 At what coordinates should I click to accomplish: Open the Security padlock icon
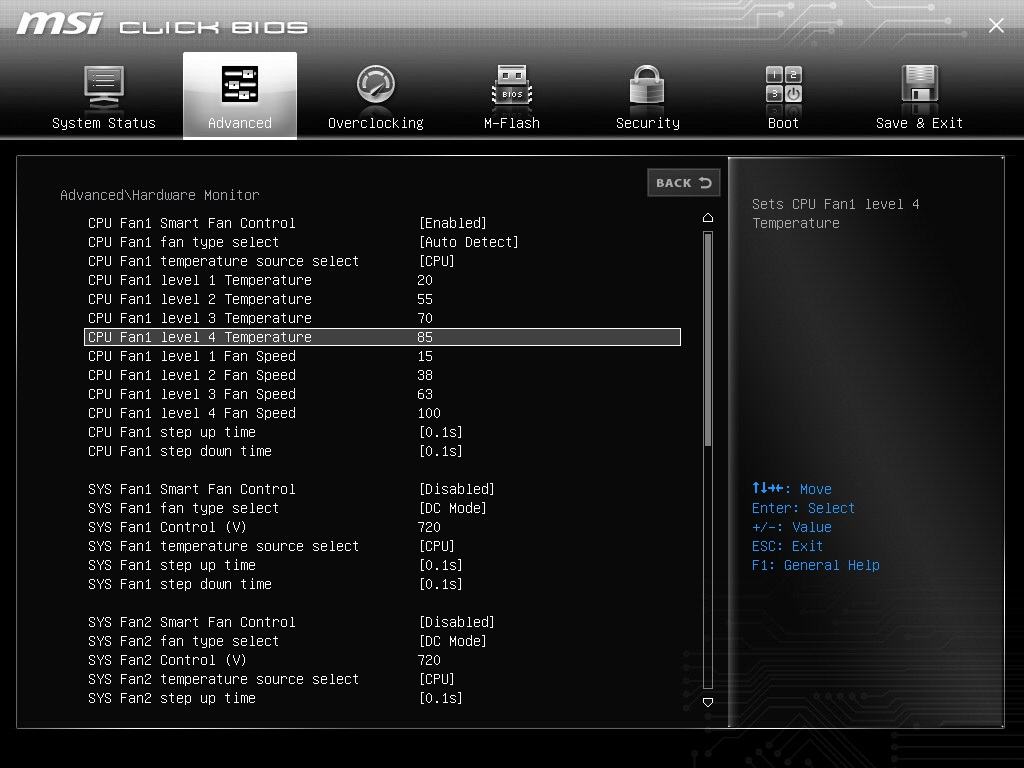[647, 84]
